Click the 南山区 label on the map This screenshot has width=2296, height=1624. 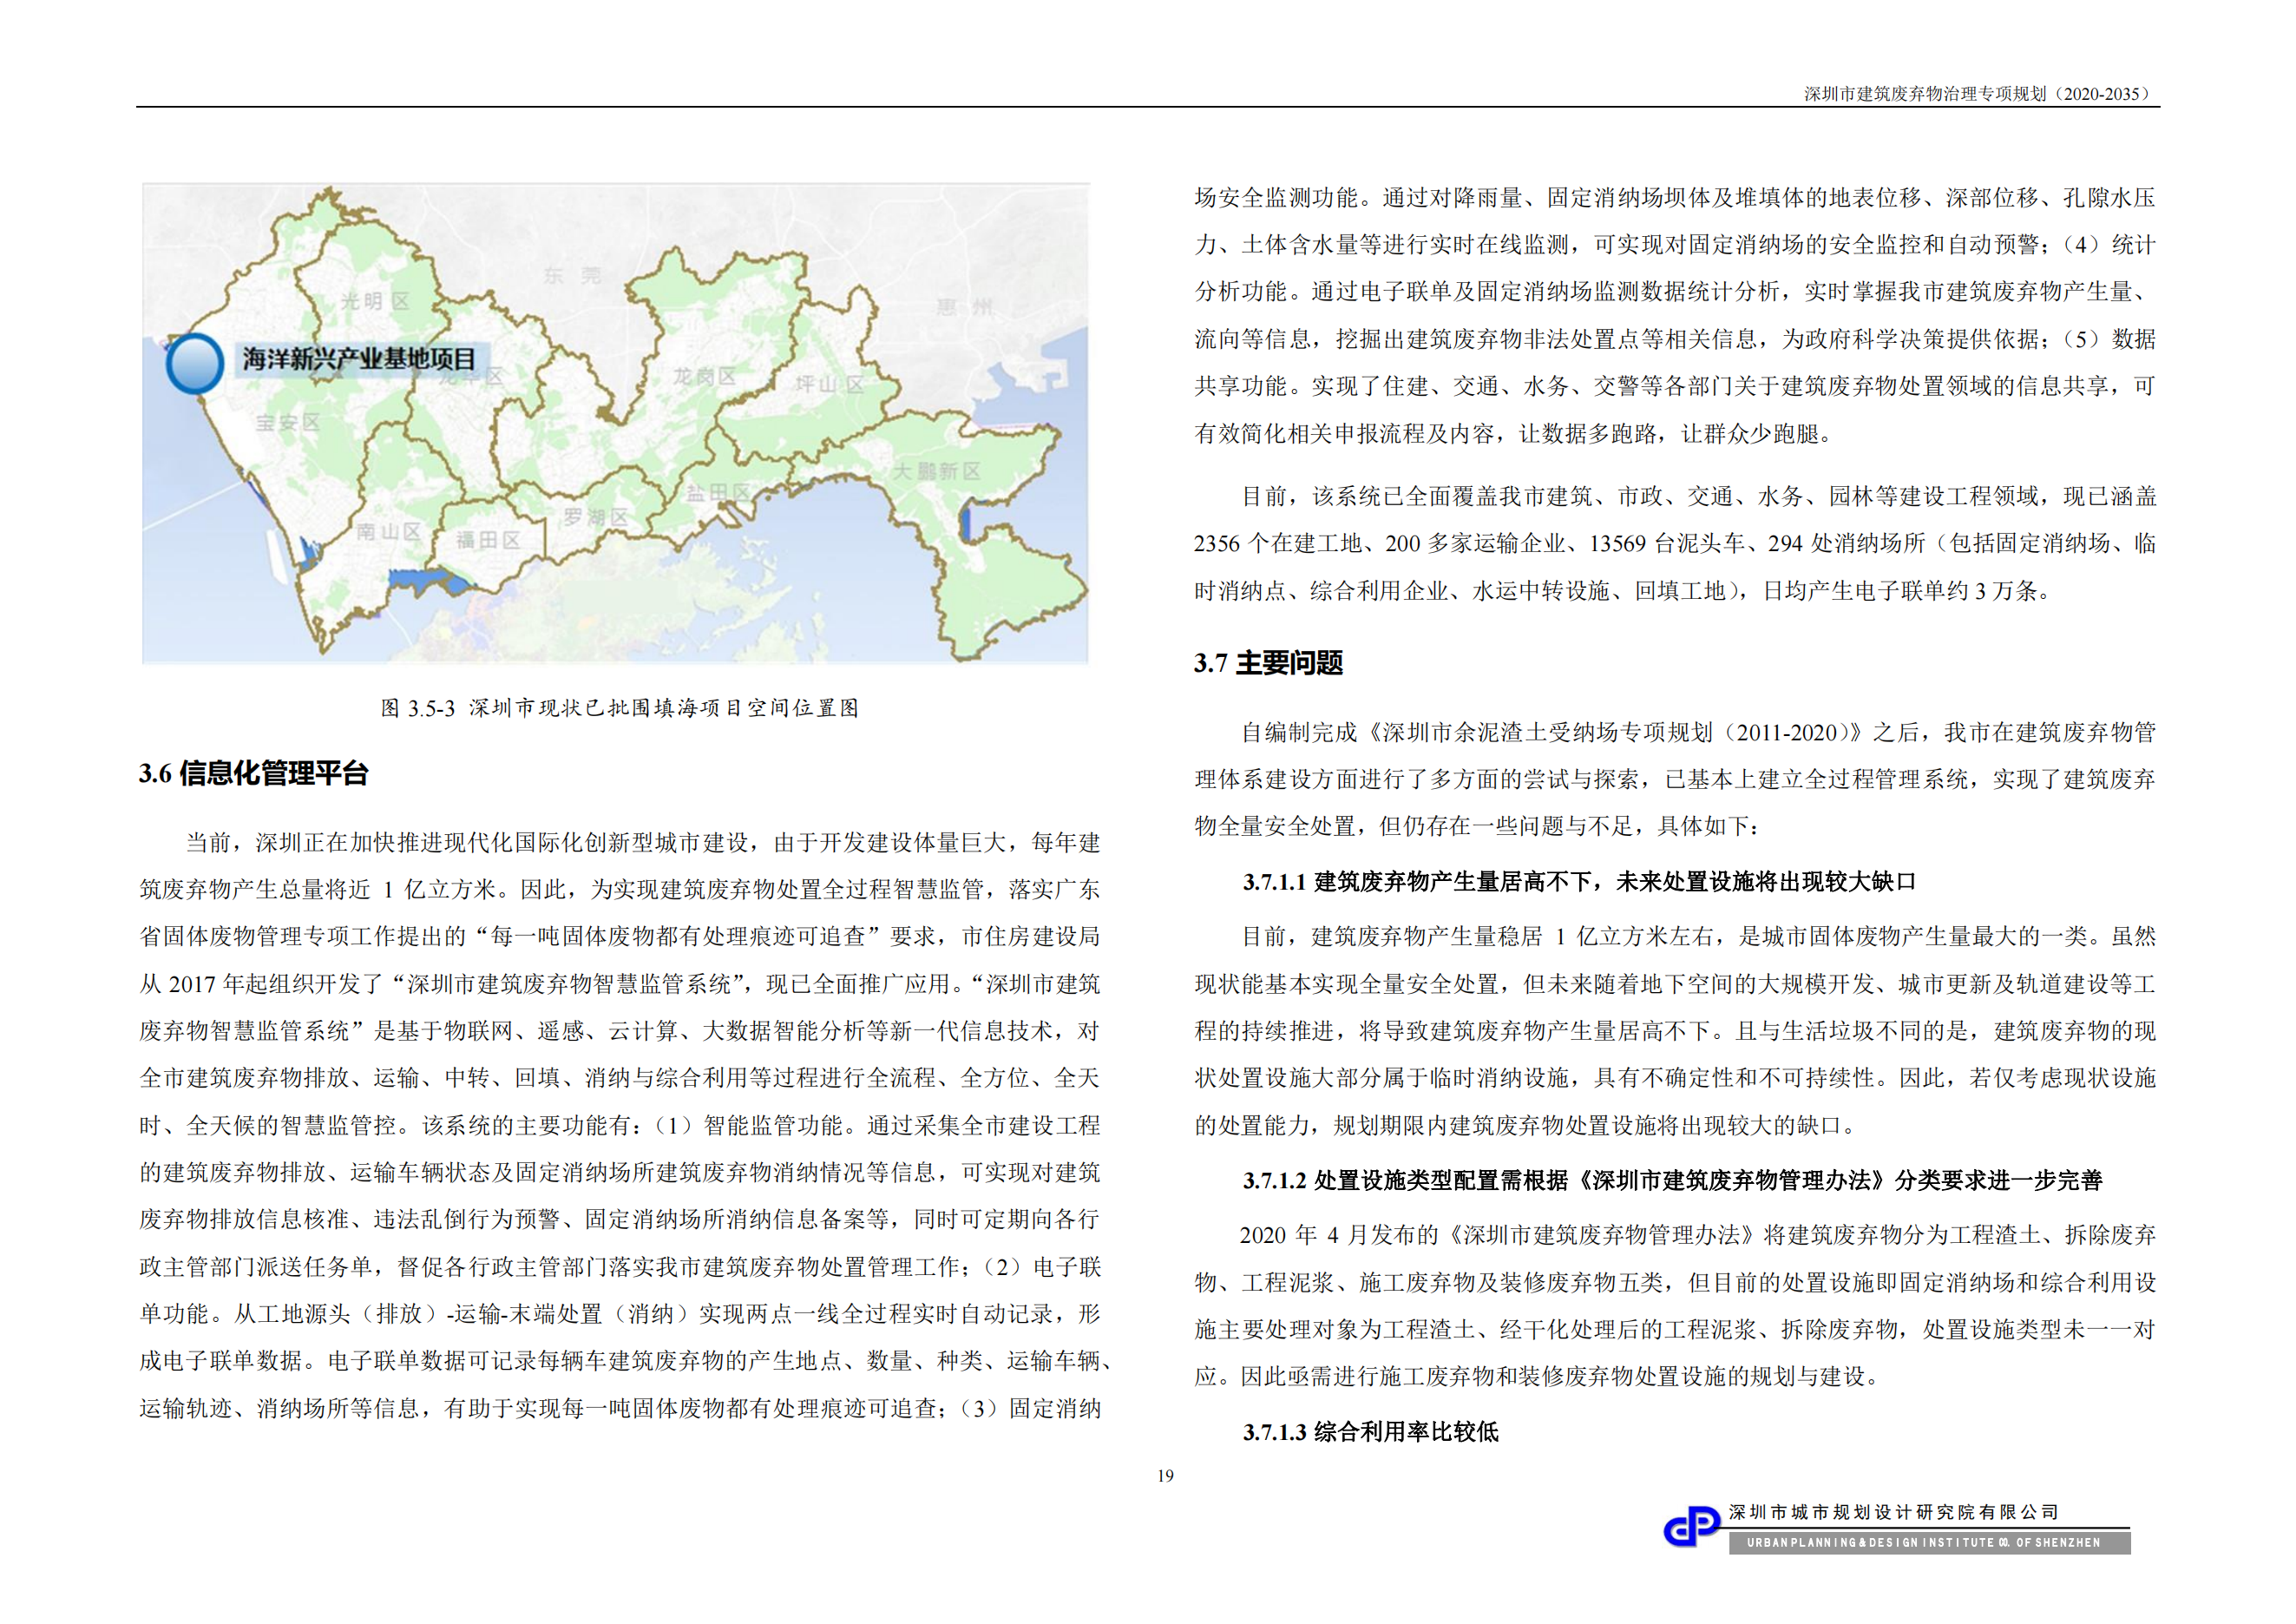[x=389, y=531]
